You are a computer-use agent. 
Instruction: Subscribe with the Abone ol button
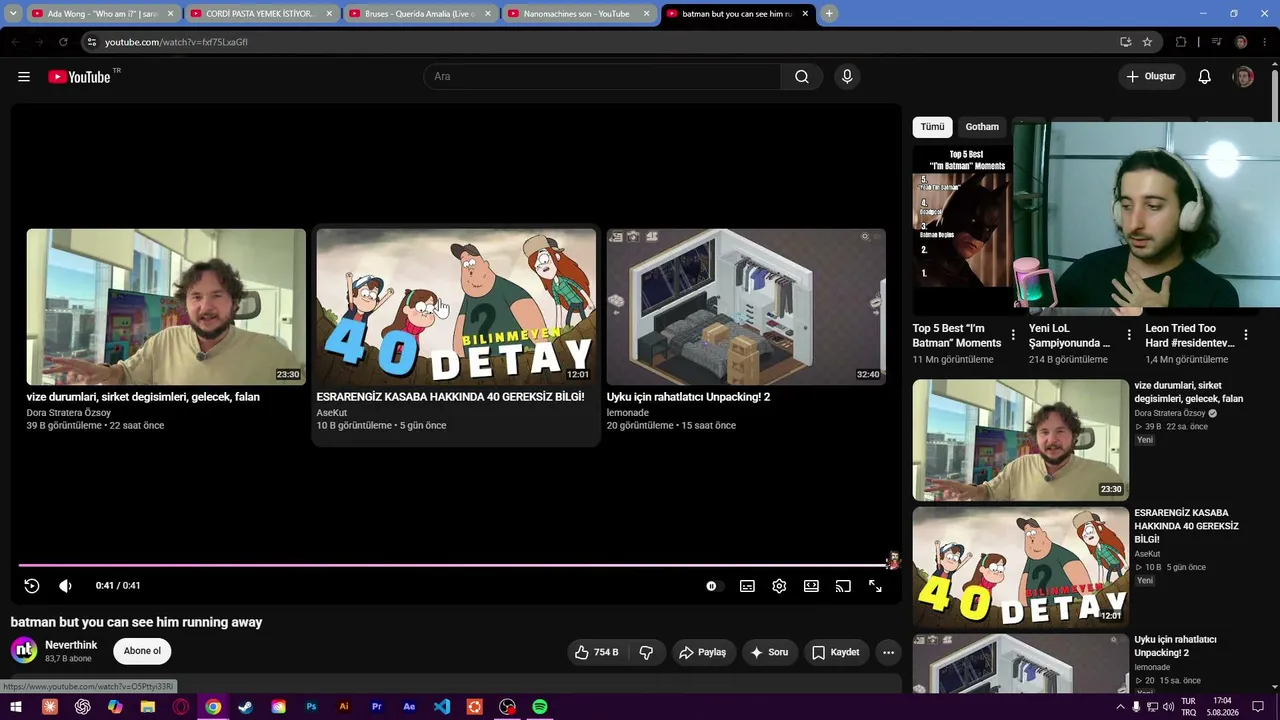142,651
